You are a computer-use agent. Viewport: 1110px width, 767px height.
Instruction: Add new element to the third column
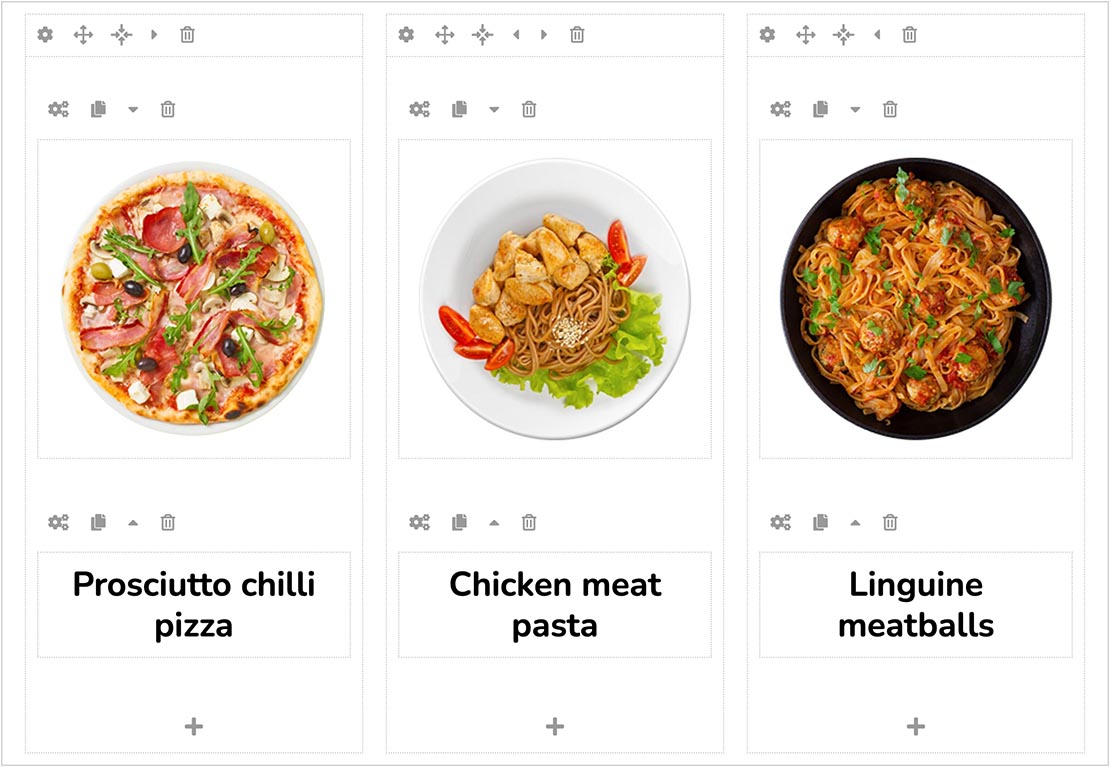tap(916, 726)
